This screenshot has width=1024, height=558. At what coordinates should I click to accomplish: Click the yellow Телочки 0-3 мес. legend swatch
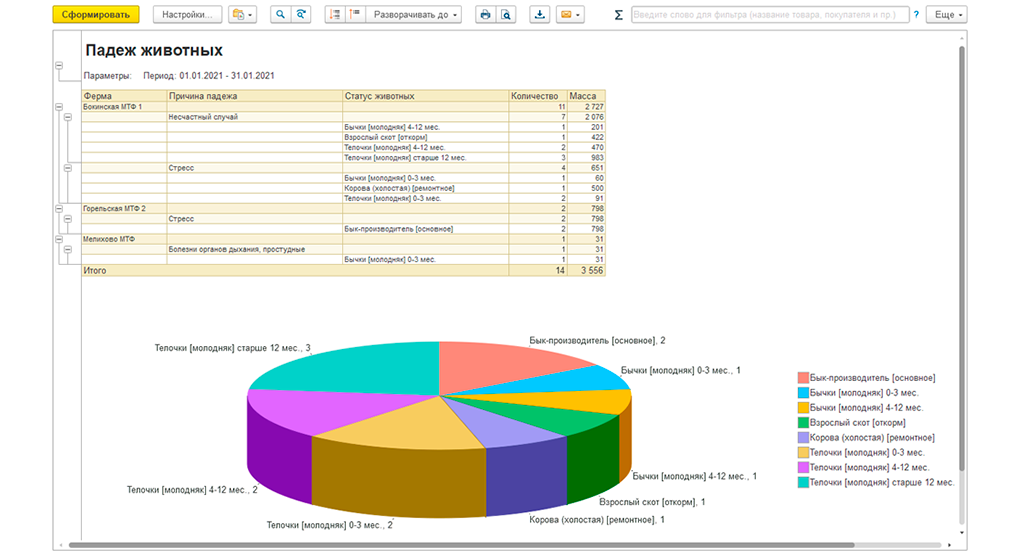point(803,452)
